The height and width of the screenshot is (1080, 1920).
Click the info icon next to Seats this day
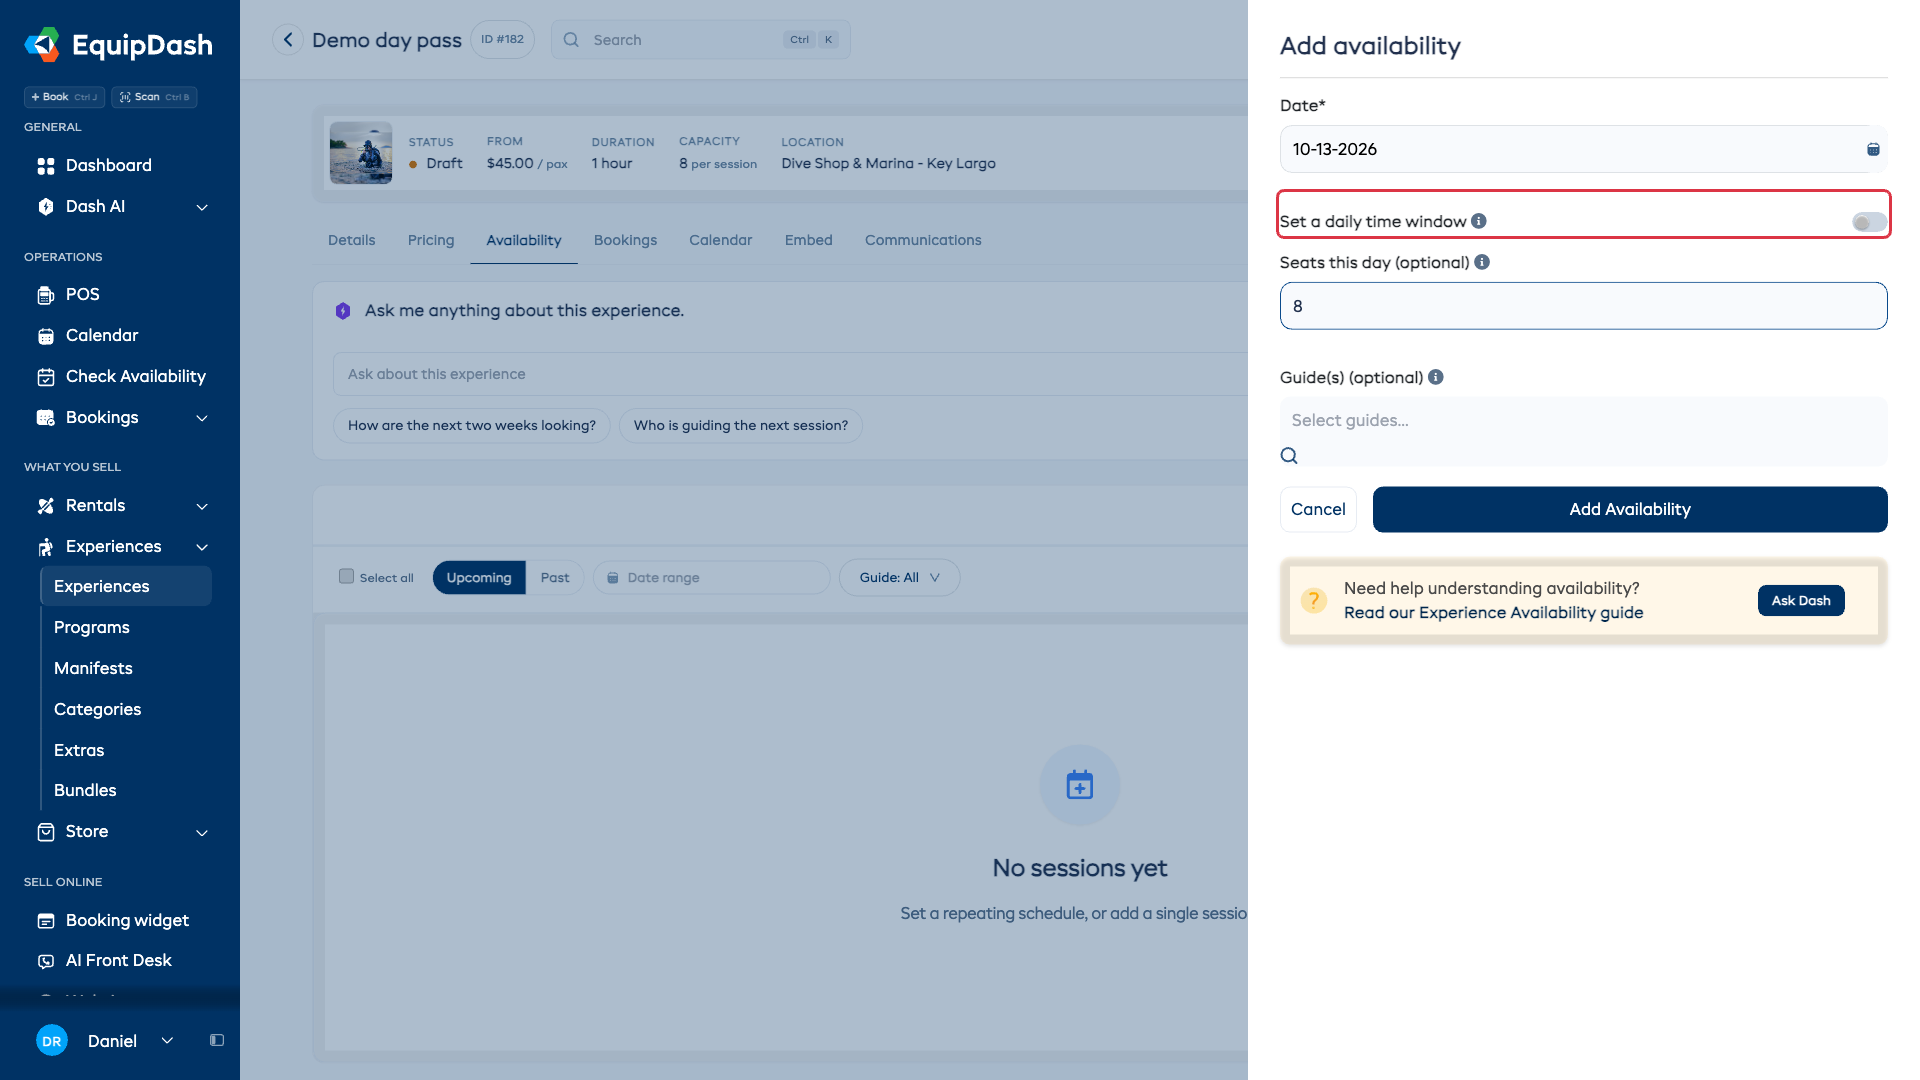tap(1482, 262)
